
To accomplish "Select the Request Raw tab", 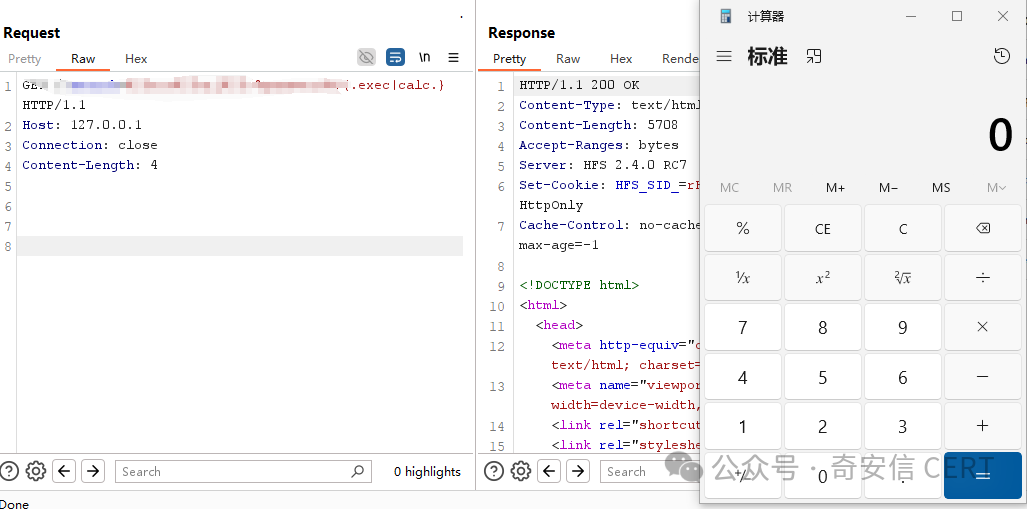I will (83, 58).
